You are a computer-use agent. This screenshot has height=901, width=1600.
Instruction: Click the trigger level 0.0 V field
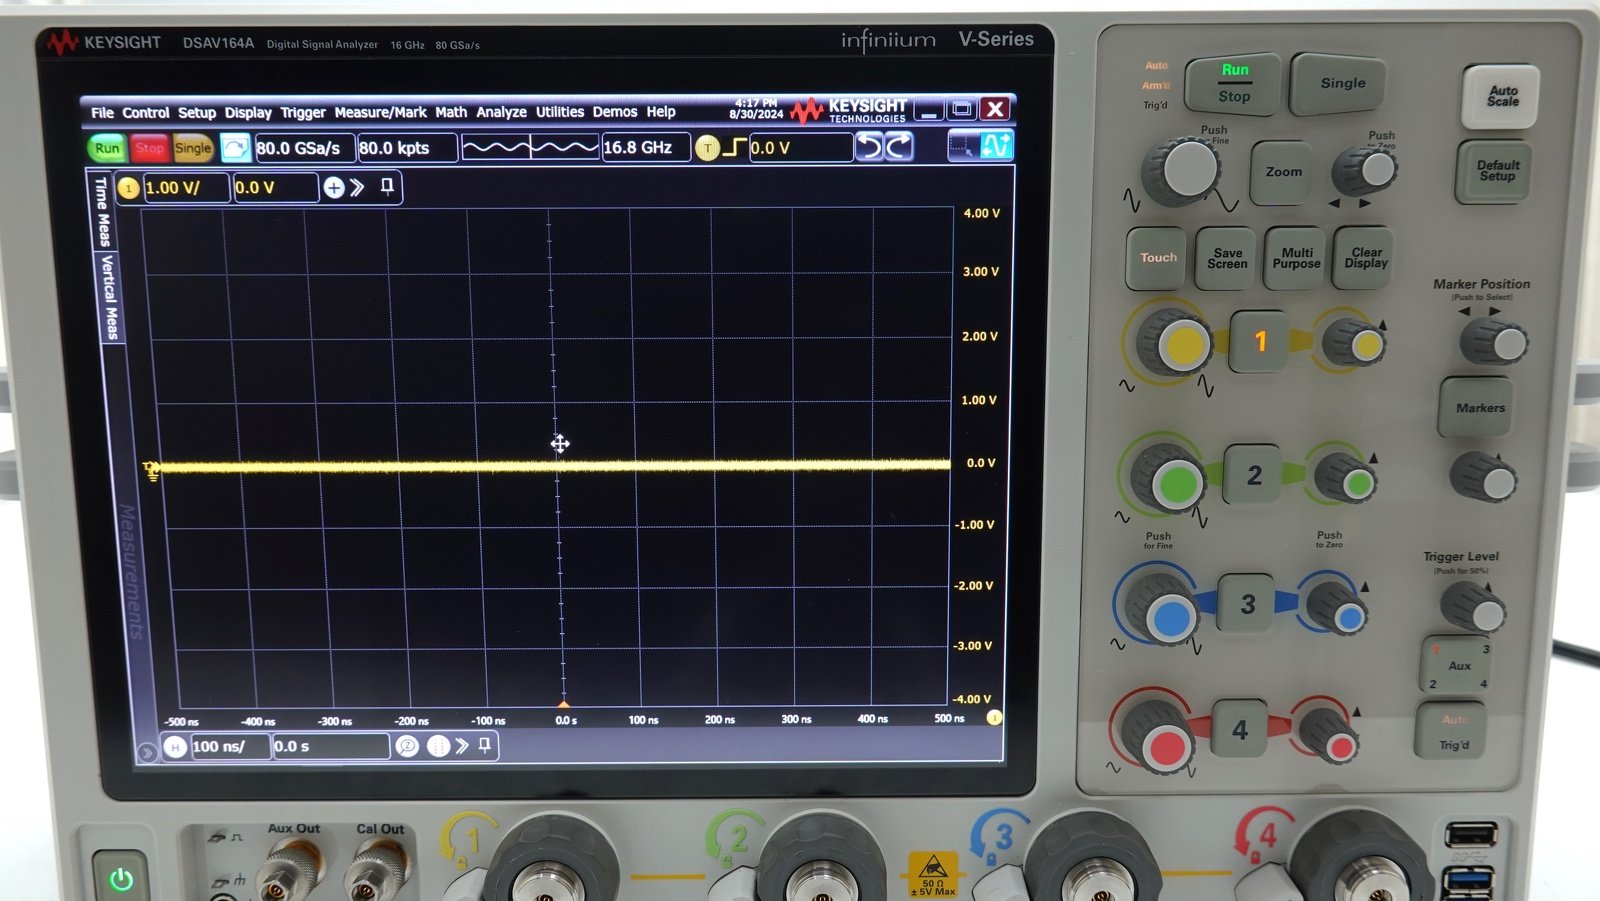800,148
